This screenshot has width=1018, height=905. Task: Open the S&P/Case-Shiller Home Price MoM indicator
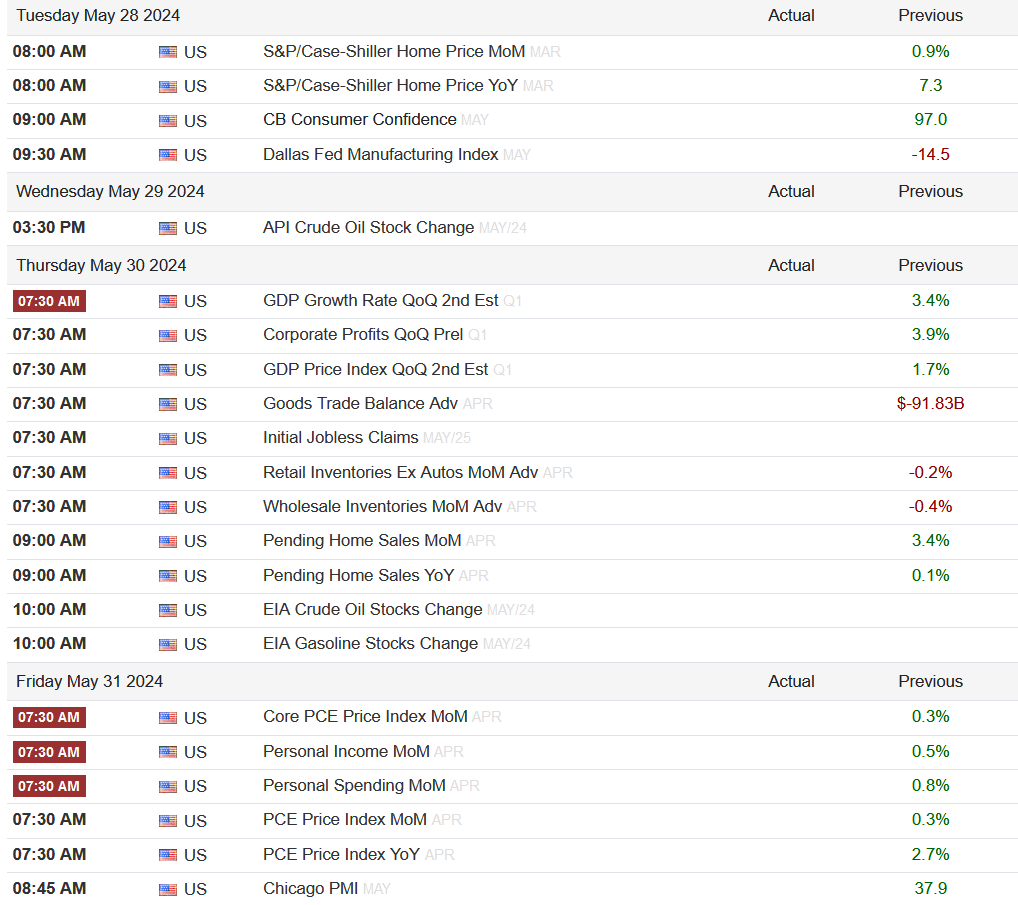394,51
